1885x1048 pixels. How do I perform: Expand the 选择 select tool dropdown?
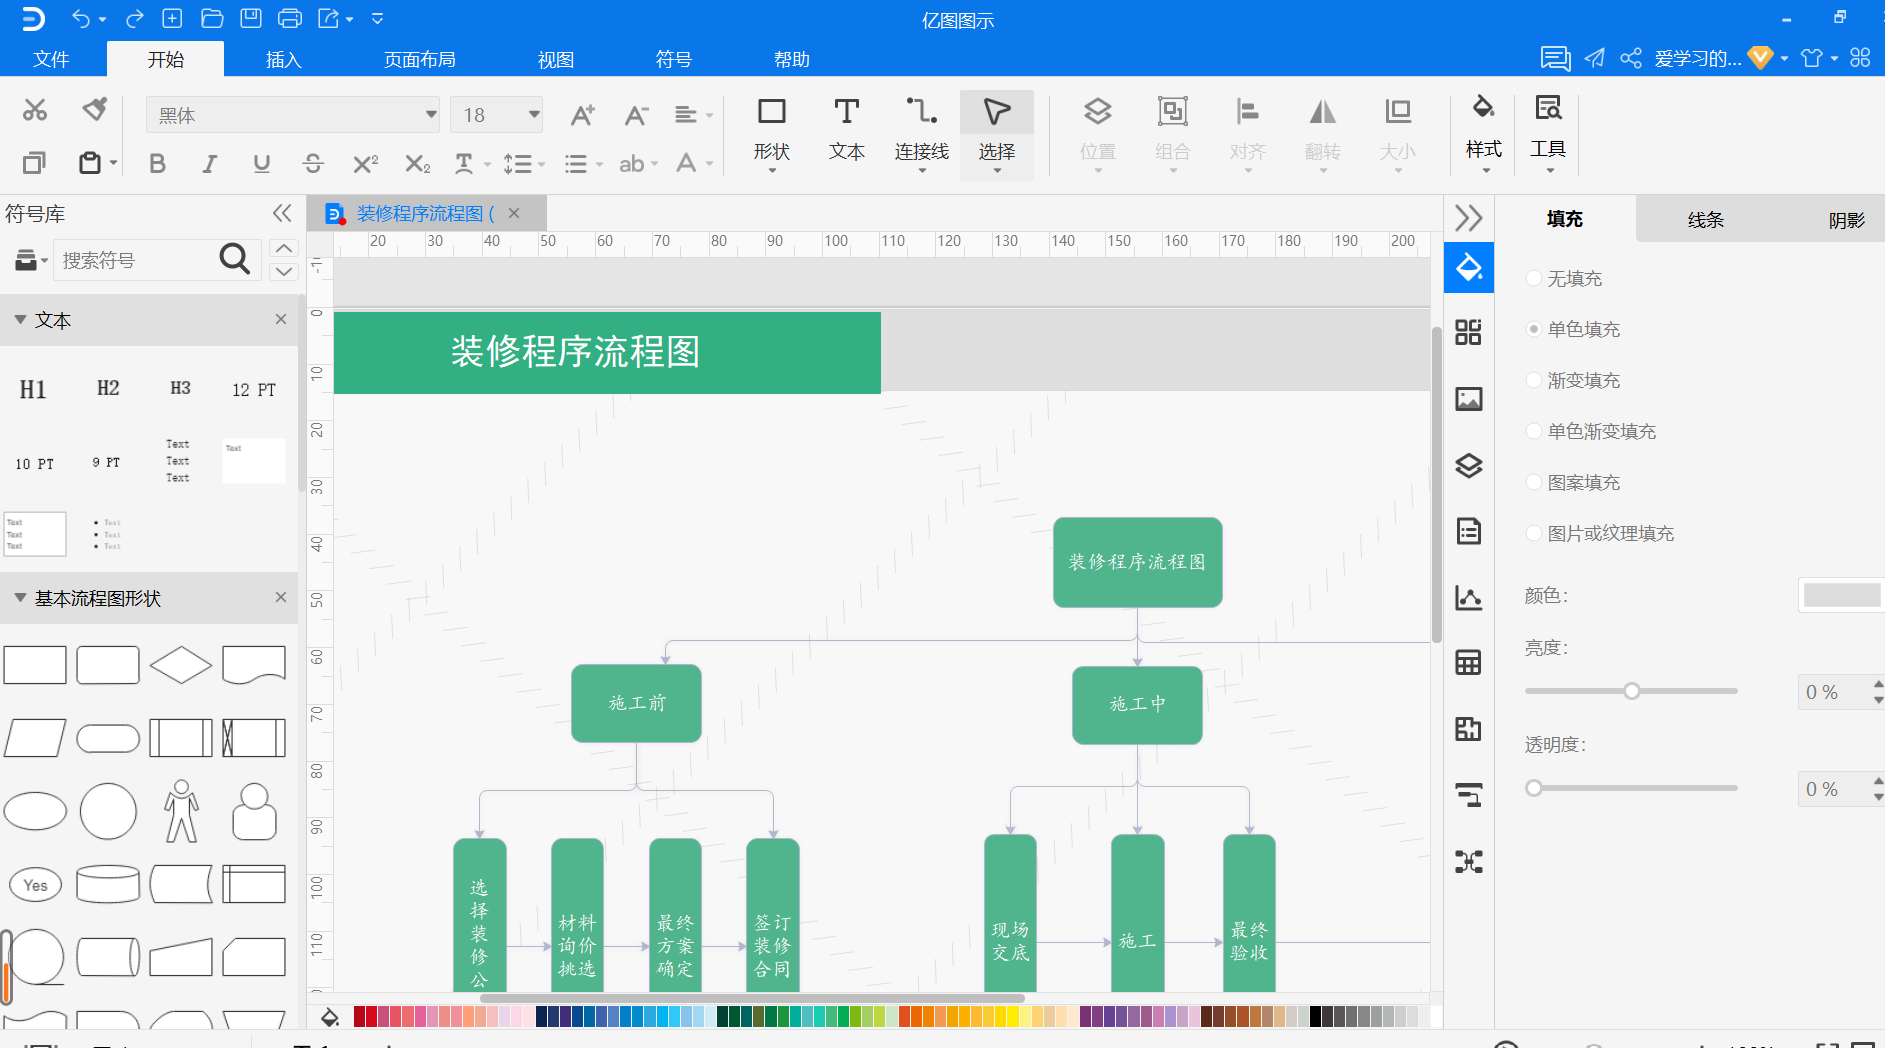(x=996, y=171)
